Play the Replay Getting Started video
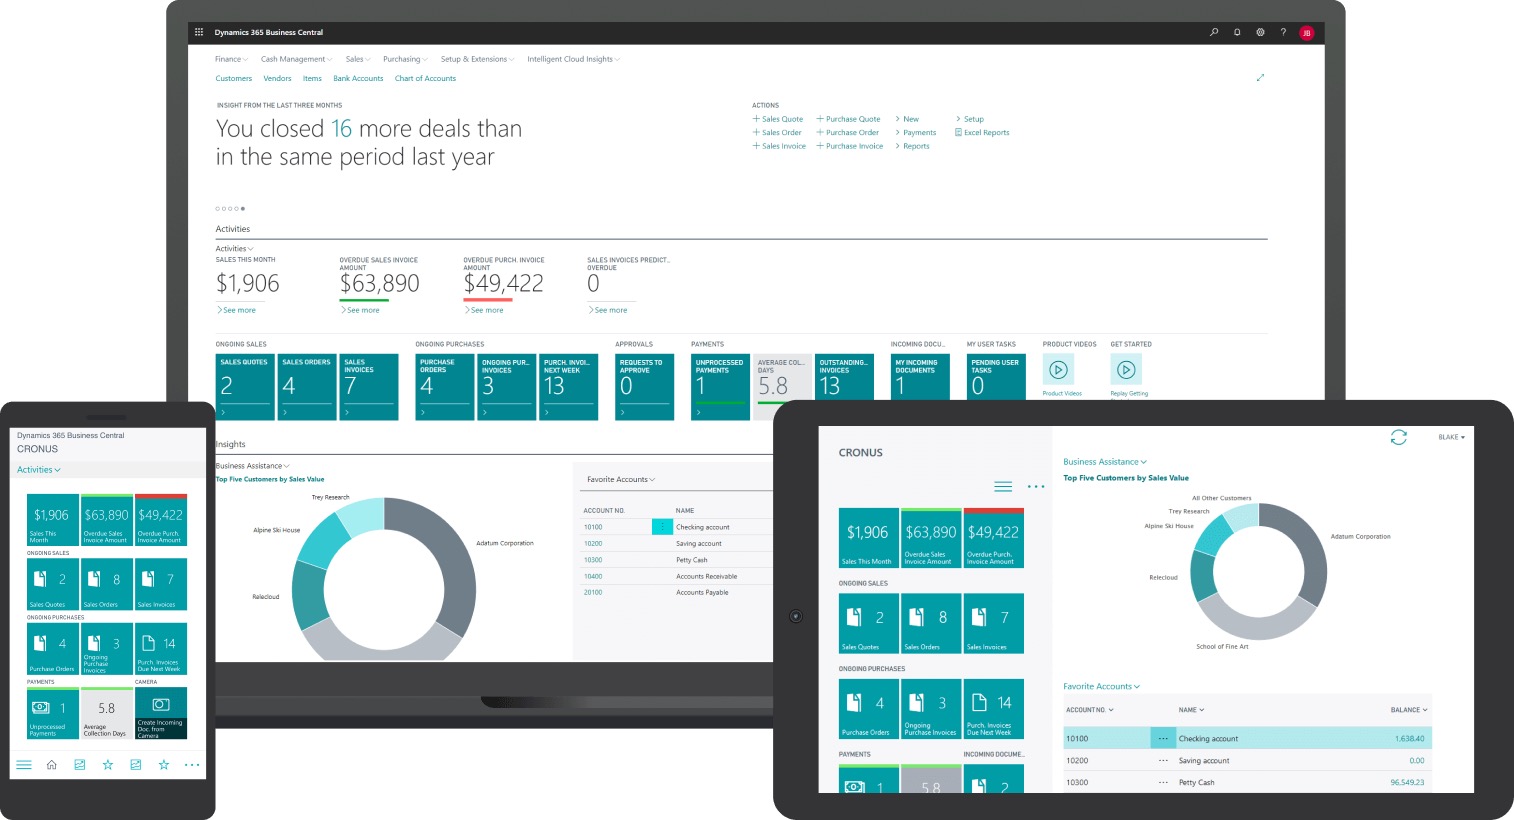 [1126, 369]
